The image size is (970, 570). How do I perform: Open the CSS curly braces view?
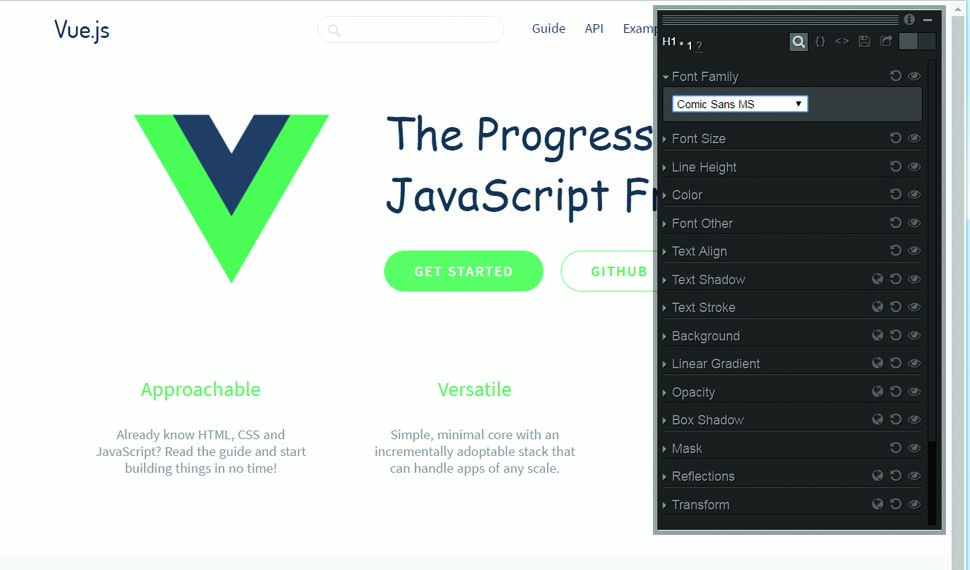[x=820, y=41]
